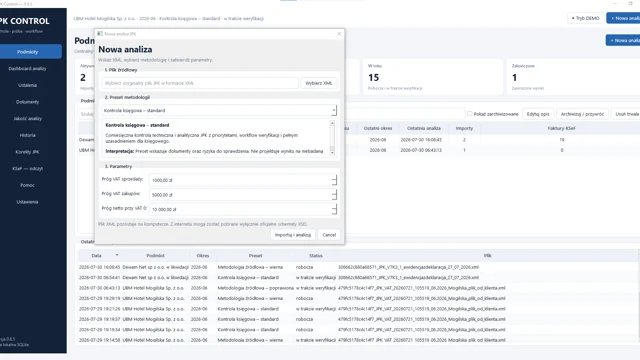Select the analysis row dated 2026-07-29 19:29:19
The image size is (640, 360).
click(x=358, y=298)
